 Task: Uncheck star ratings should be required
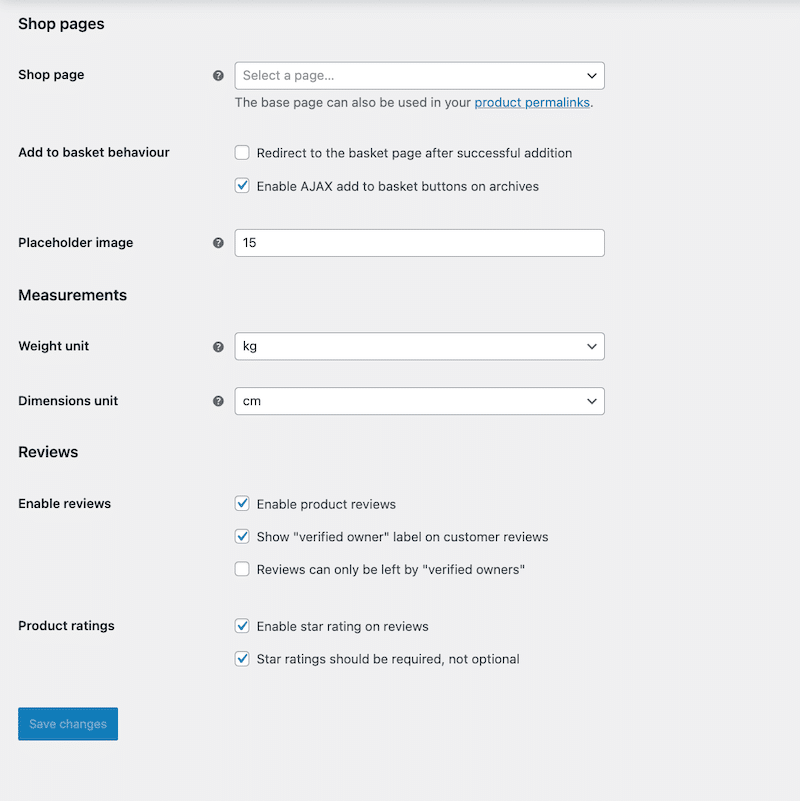(241, 659)
